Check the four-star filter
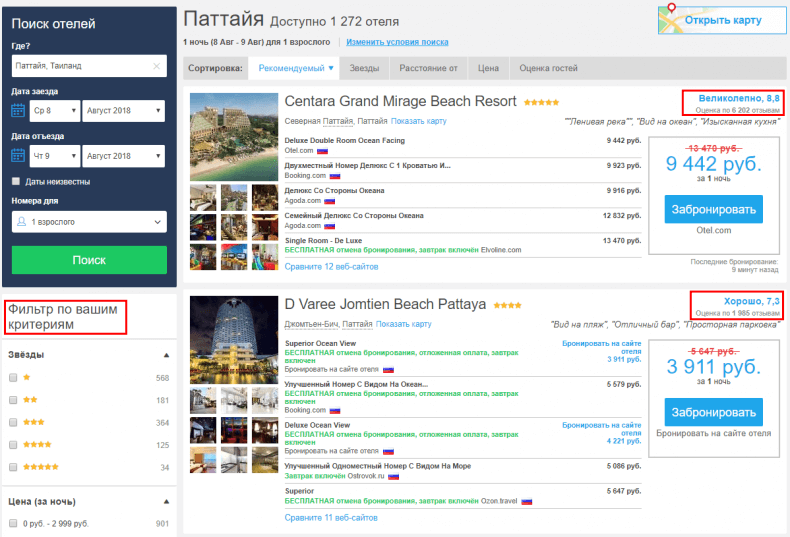Screen dimensions: 790x537 [x=13, y=445]
